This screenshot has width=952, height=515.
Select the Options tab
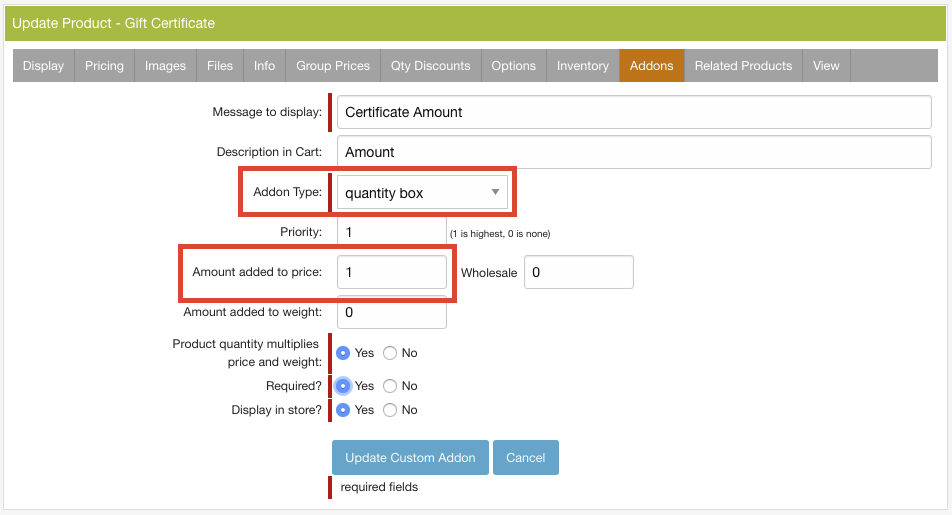pyautogui.click(x=514, y=66)
